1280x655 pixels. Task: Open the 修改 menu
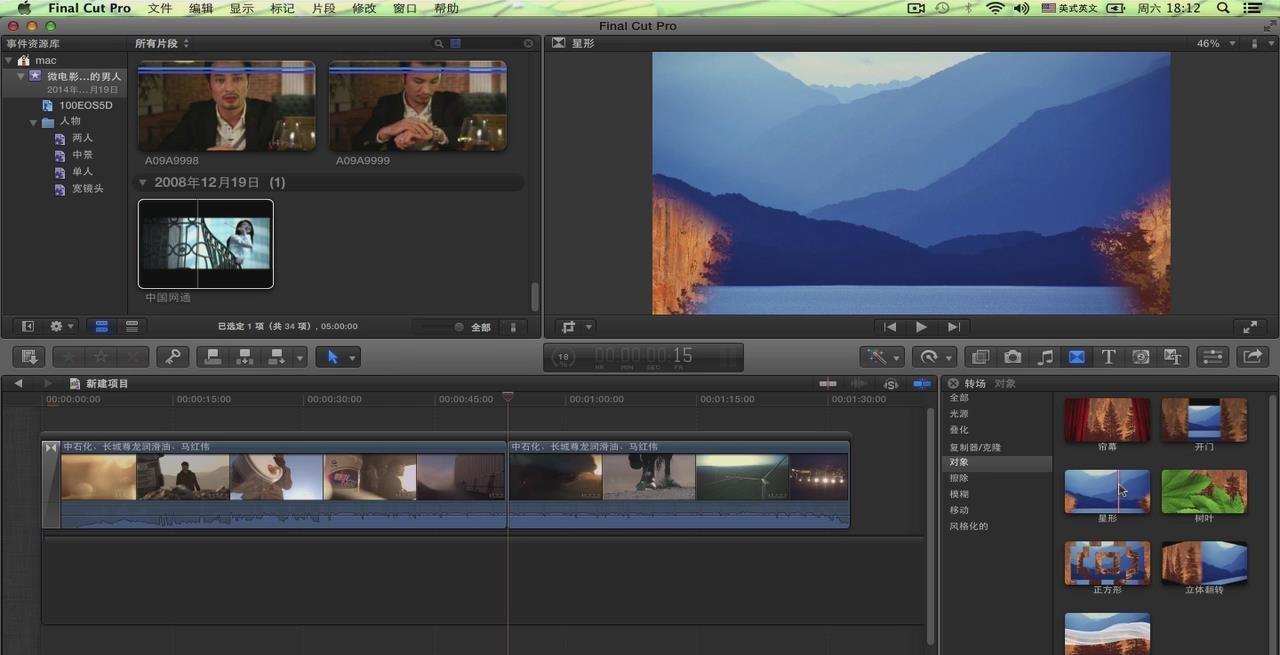(364, 8)
